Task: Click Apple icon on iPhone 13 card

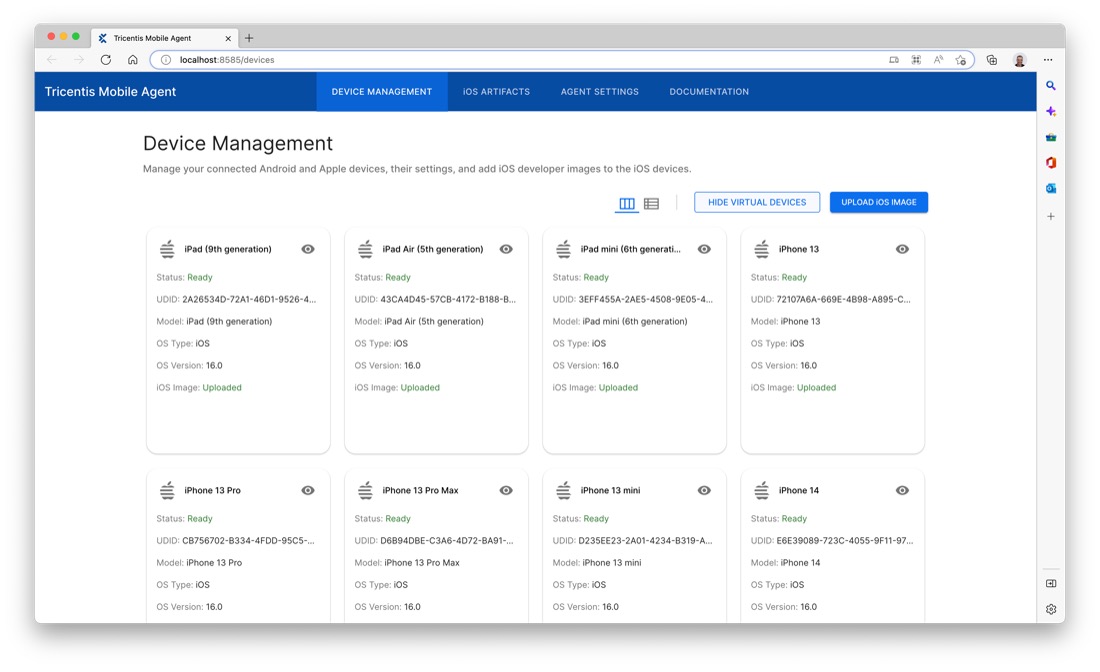Action: 762,249
